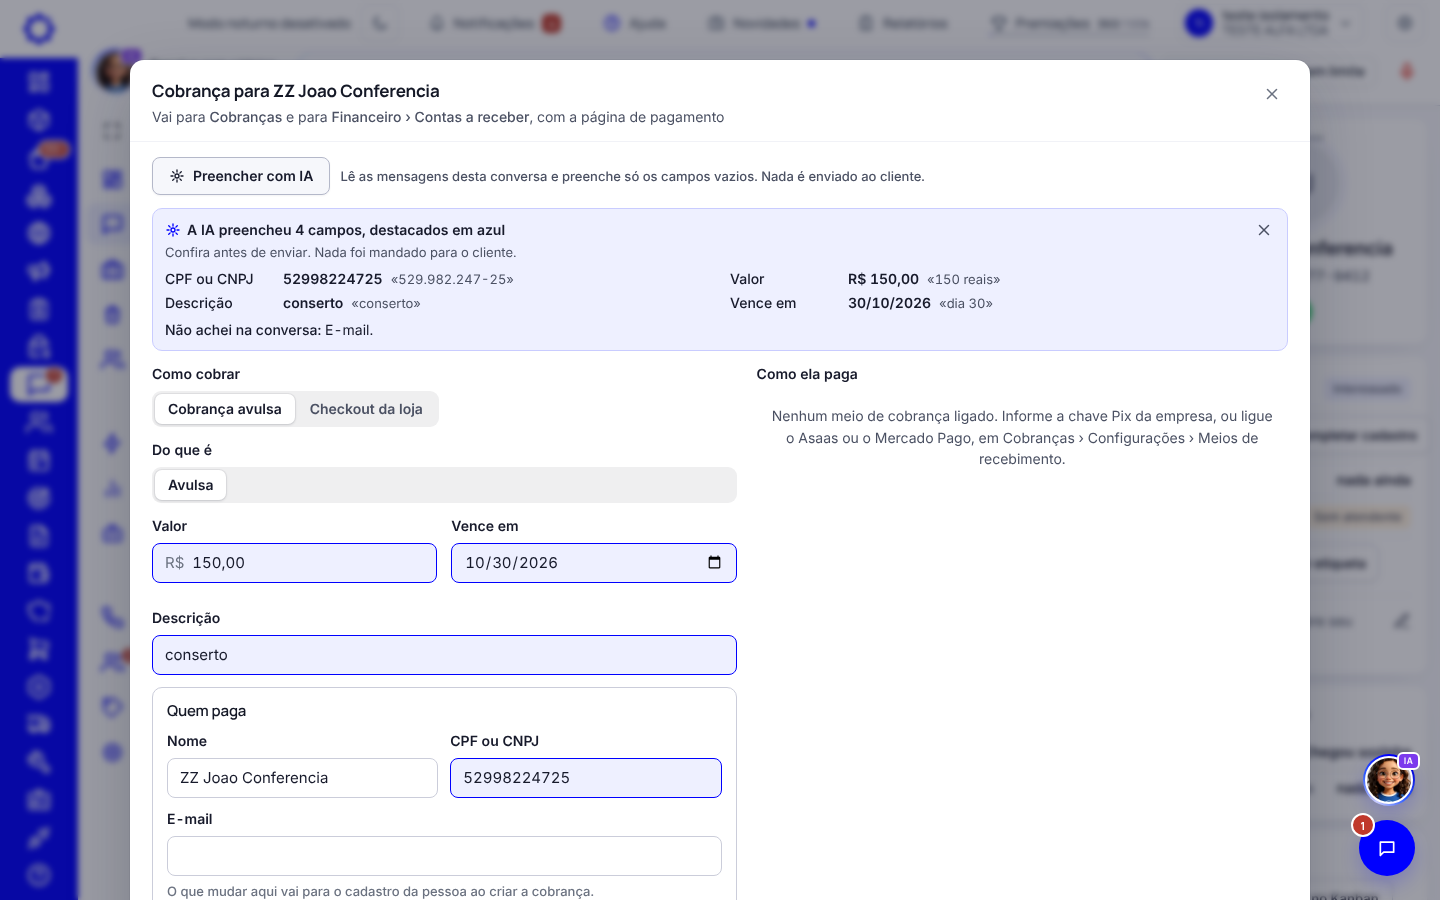Click the 'Não achei na conversa: E-mail.' note

[x=269, y=330]
